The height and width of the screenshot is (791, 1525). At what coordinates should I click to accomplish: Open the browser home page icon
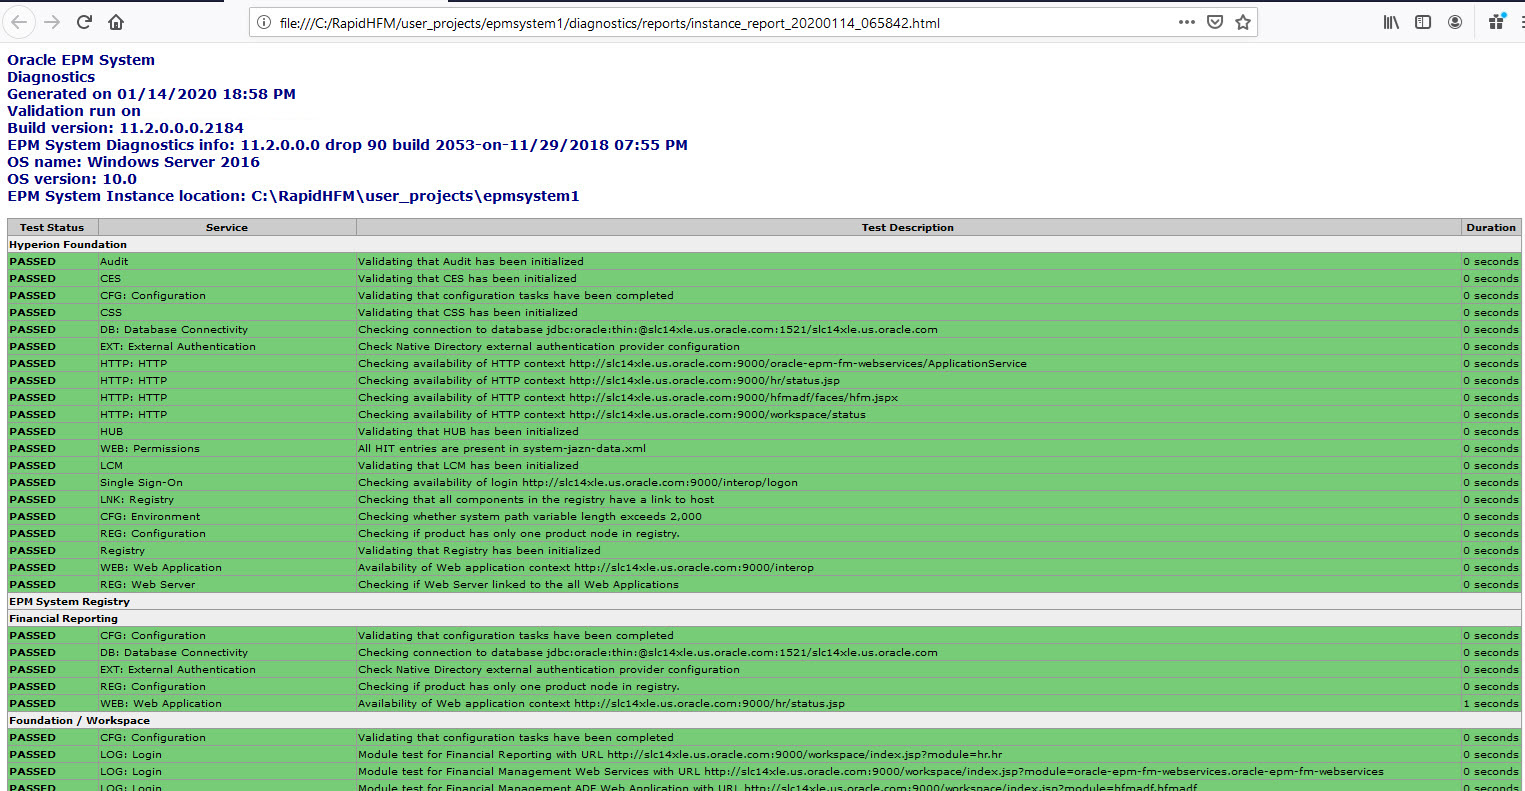pos(116,22)
